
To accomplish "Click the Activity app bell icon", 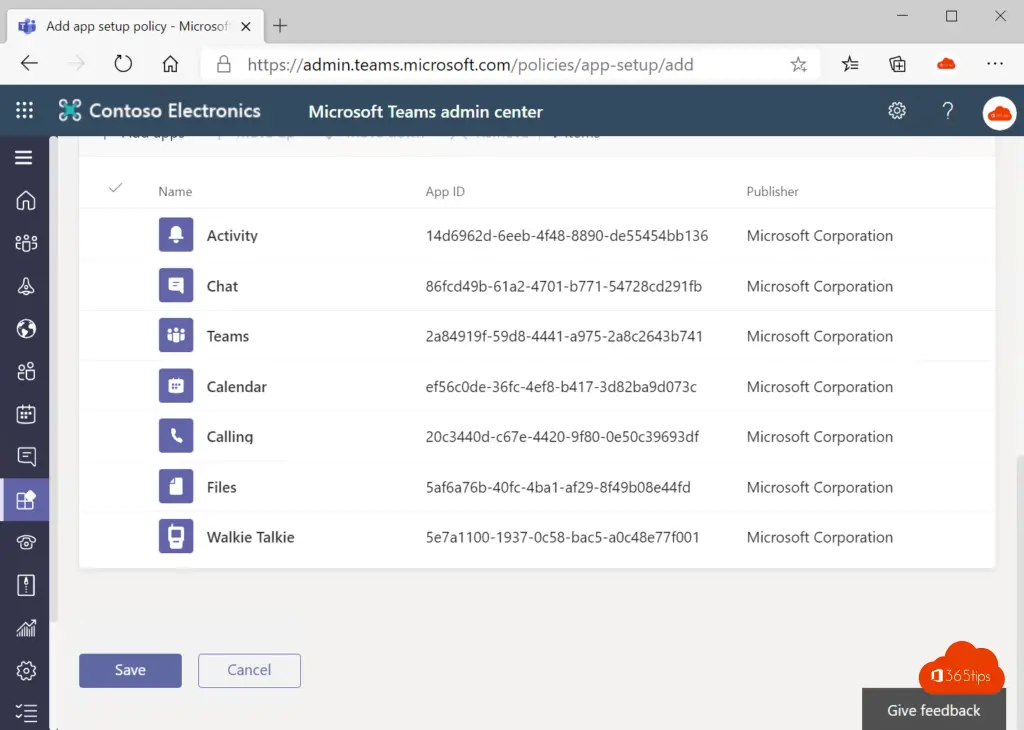I will [176, 235].
